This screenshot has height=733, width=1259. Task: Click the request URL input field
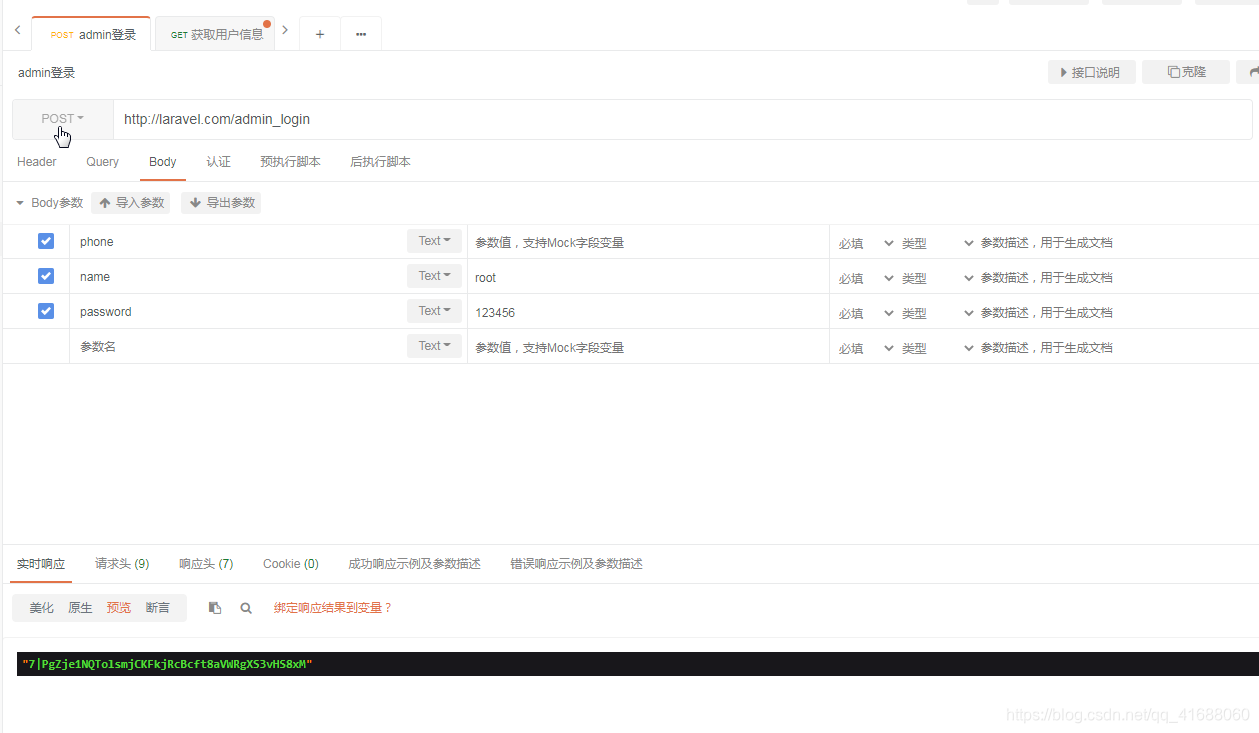point(682,119)
